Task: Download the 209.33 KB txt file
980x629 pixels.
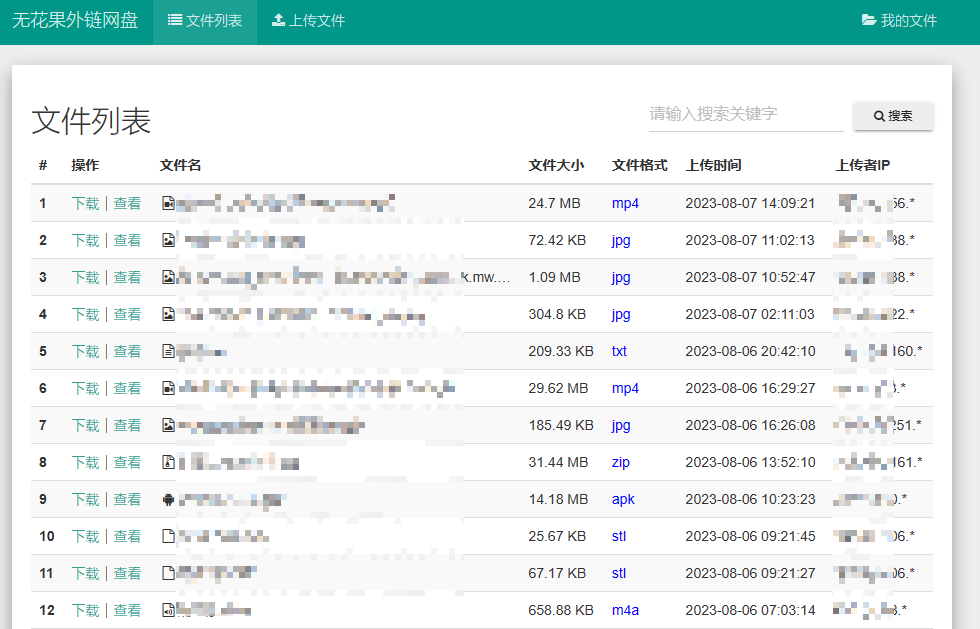Action: pos(86,351)
